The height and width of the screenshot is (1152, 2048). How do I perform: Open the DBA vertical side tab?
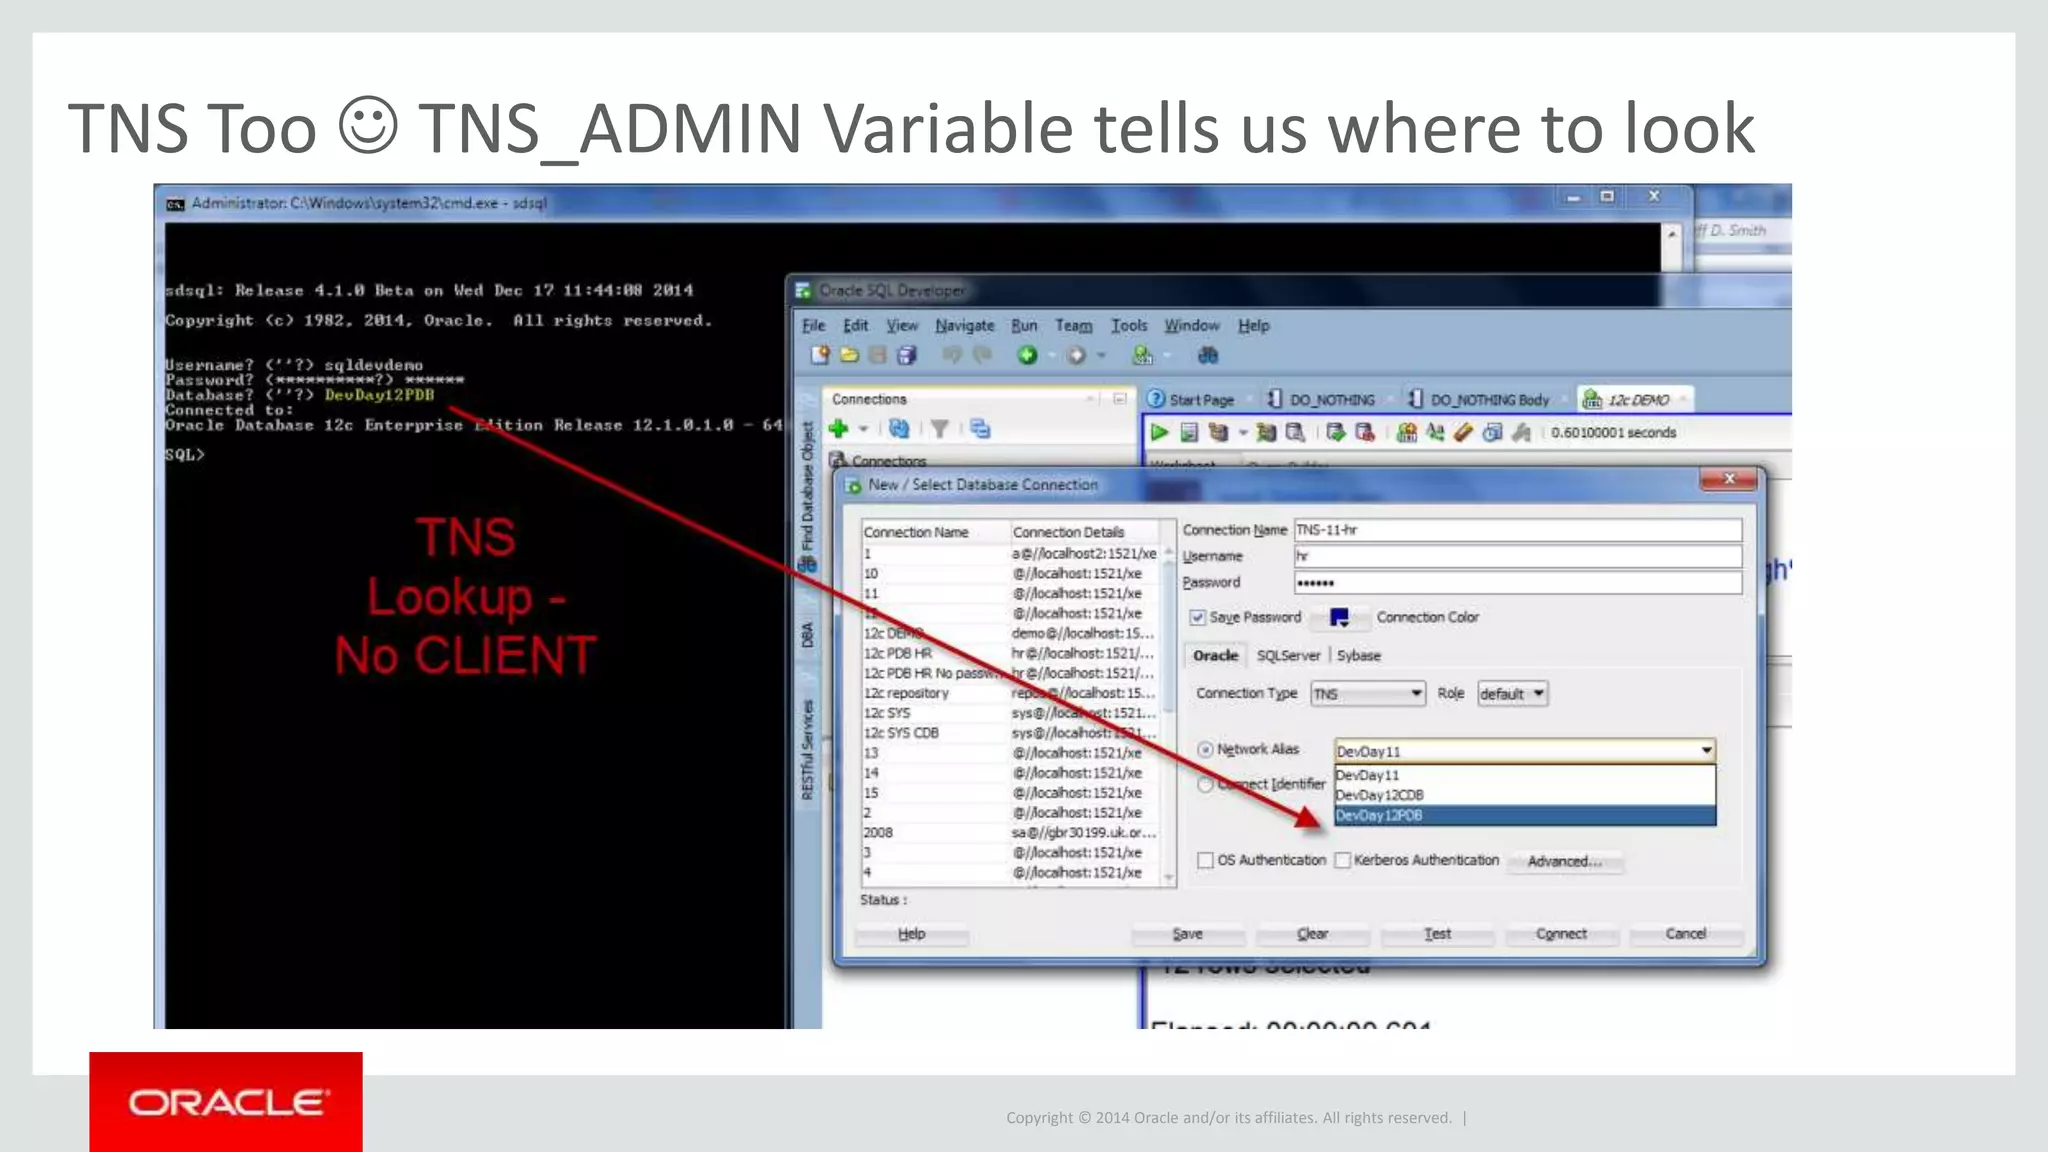click(807, 635)
